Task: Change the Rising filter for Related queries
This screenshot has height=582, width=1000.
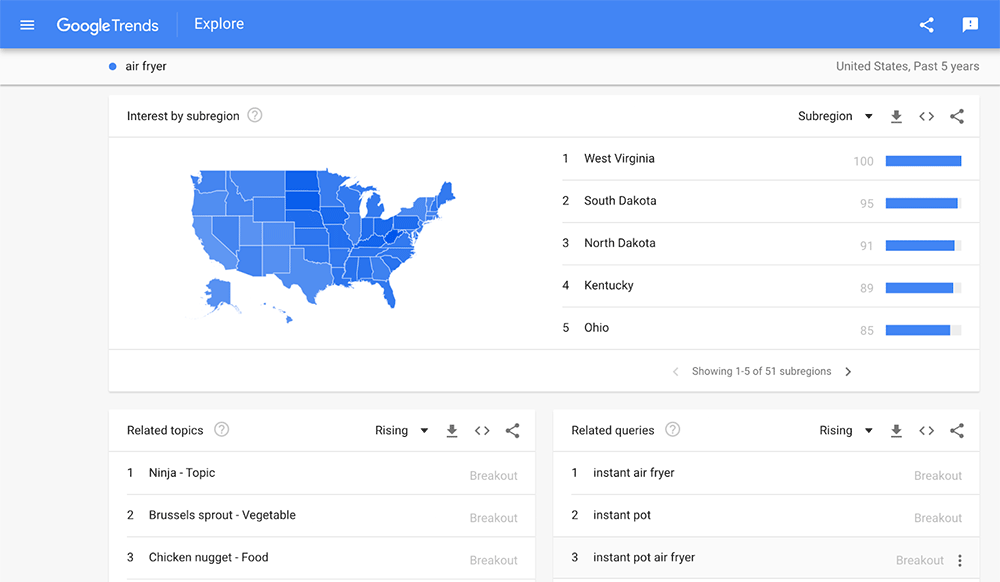Action: click(846, 431)
